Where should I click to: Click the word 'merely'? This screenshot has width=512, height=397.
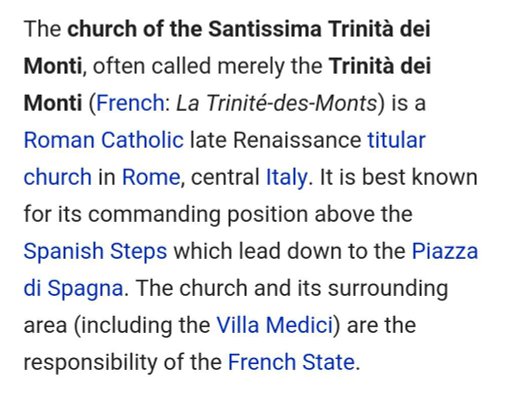[251, 66]
